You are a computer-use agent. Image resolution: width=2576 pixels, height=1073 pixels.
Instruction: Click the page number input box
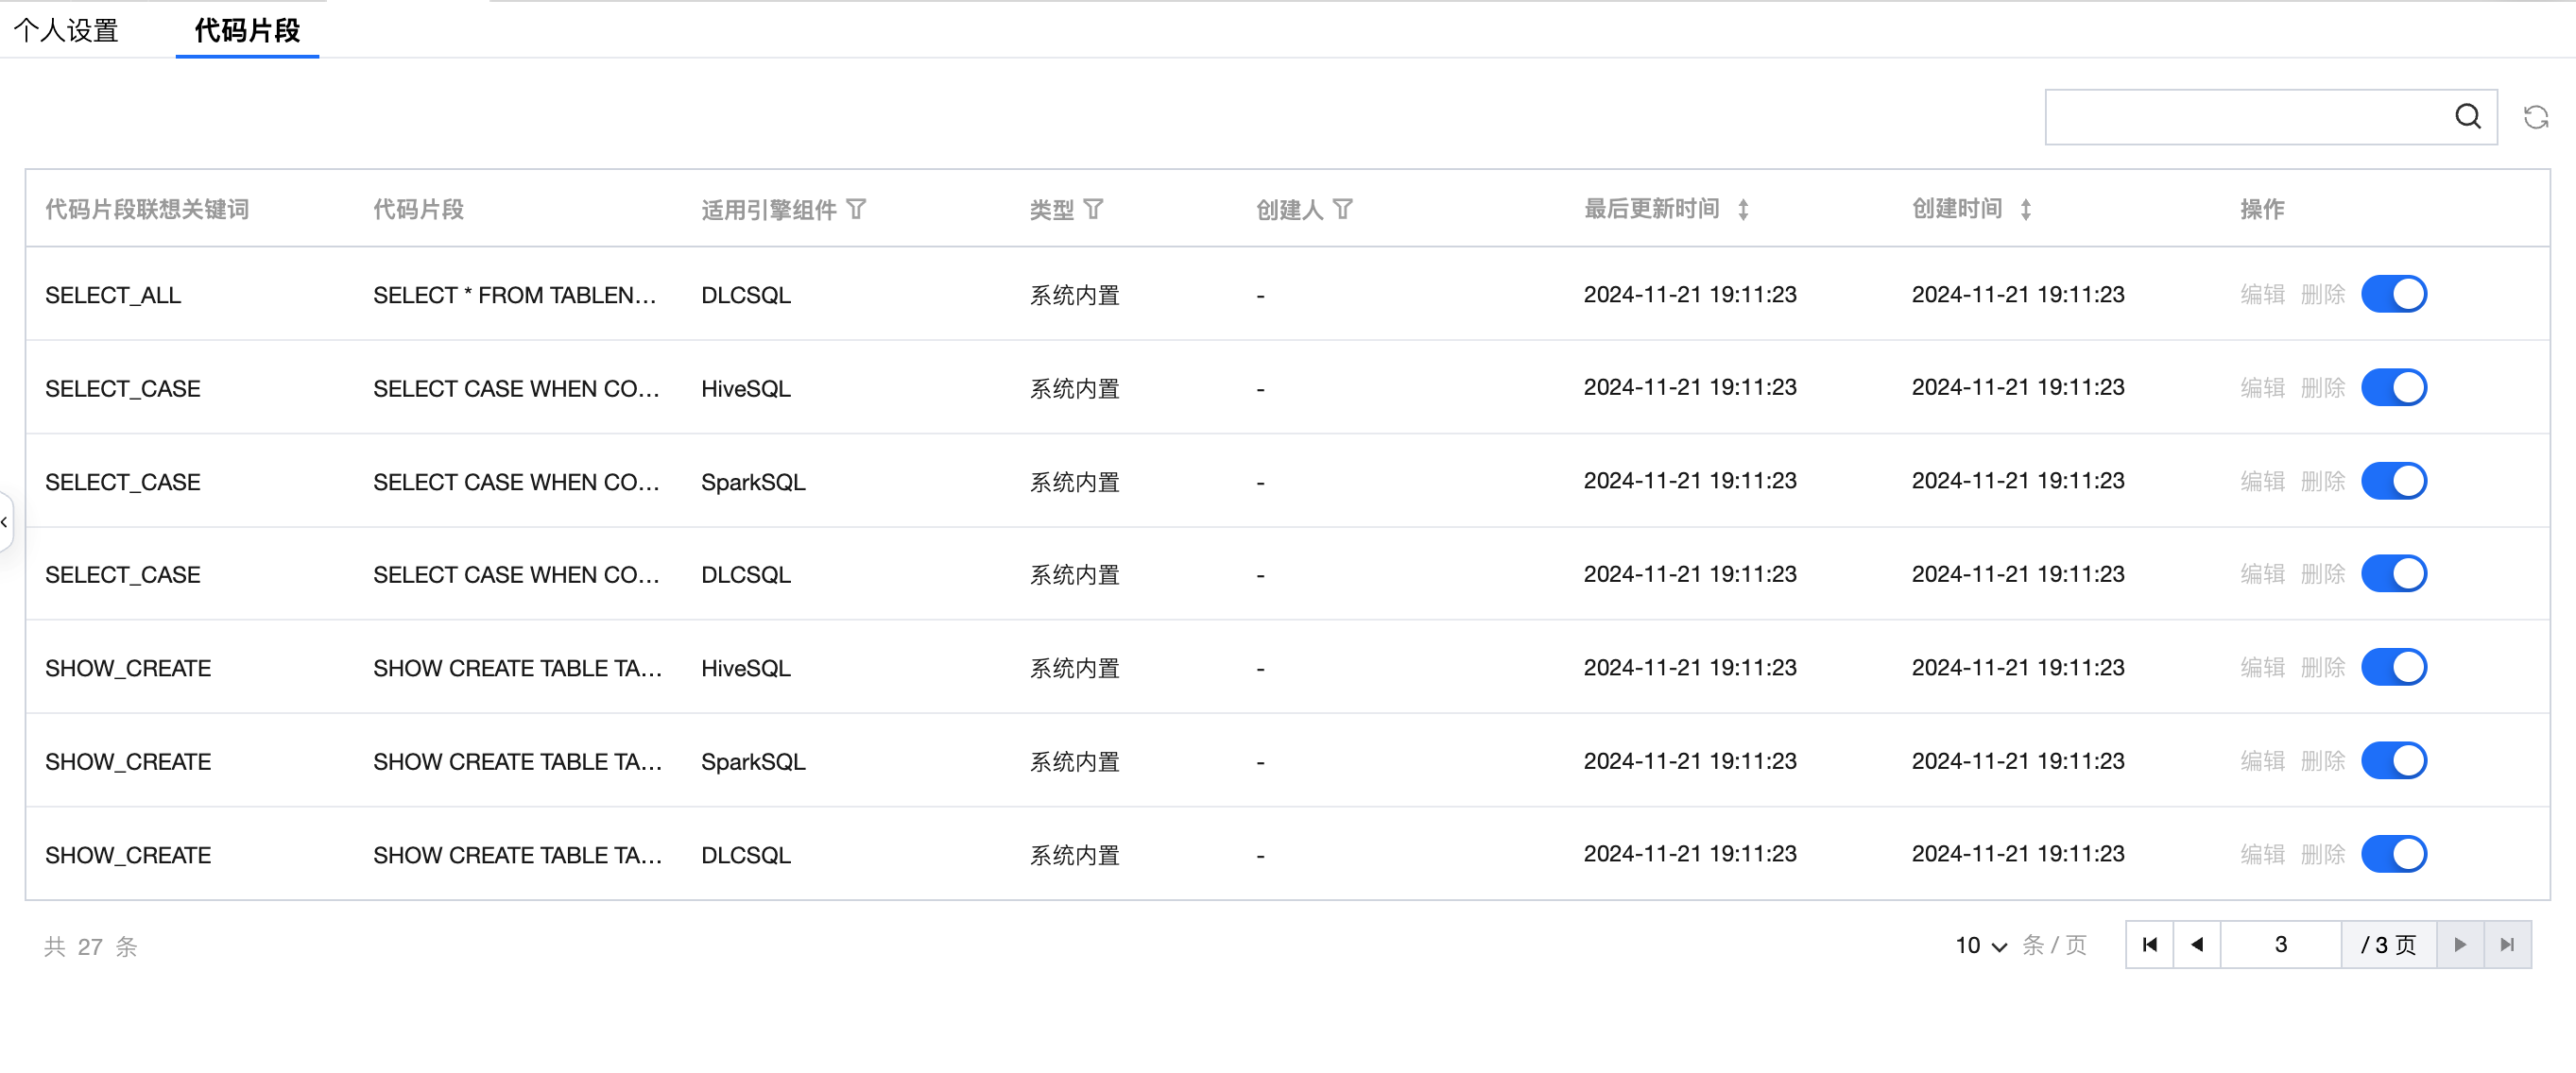2280,944
